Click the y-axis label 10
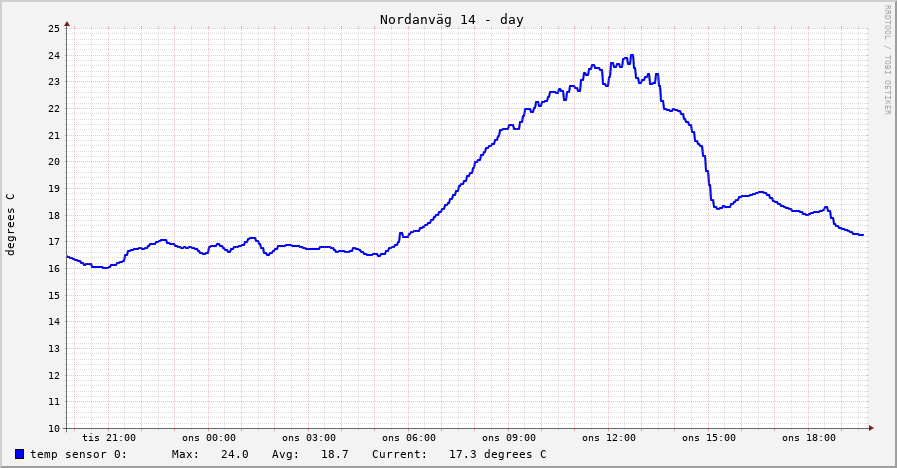The image size is (897, 468). (x=54, y=429)
